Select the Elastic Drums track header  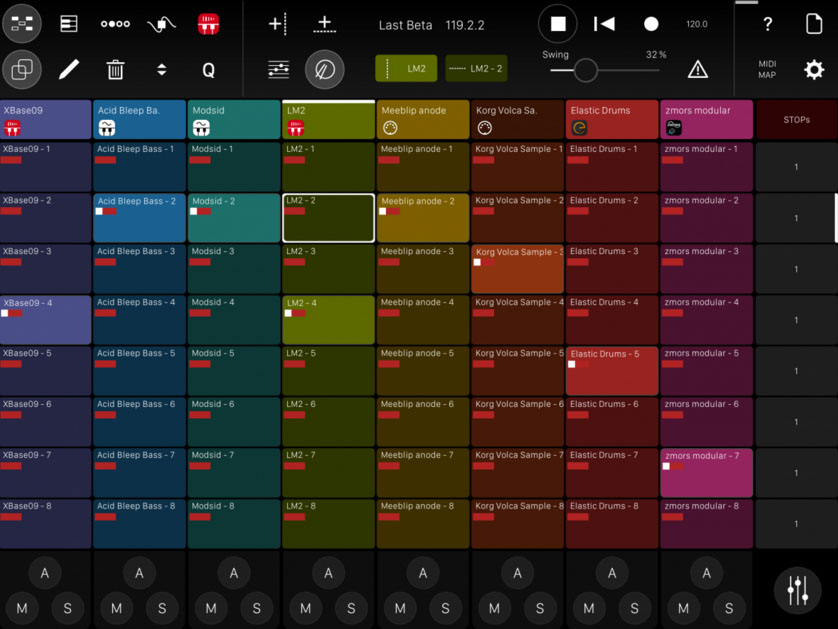(612, 119)
